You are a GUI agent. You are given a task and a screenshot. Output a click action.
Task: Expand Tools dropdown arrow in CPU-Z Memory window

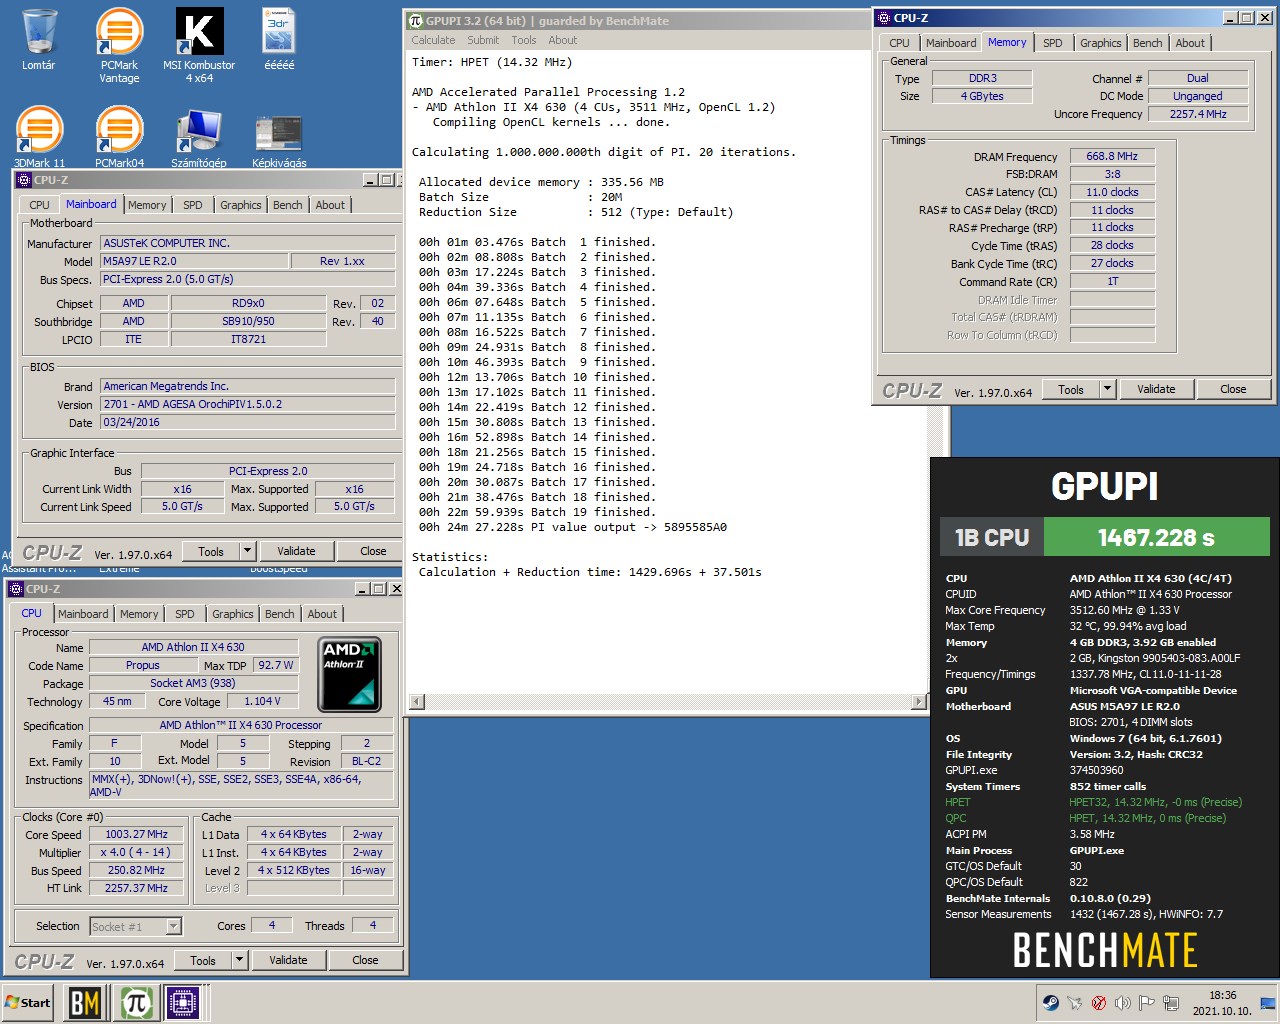point(1107,389)
